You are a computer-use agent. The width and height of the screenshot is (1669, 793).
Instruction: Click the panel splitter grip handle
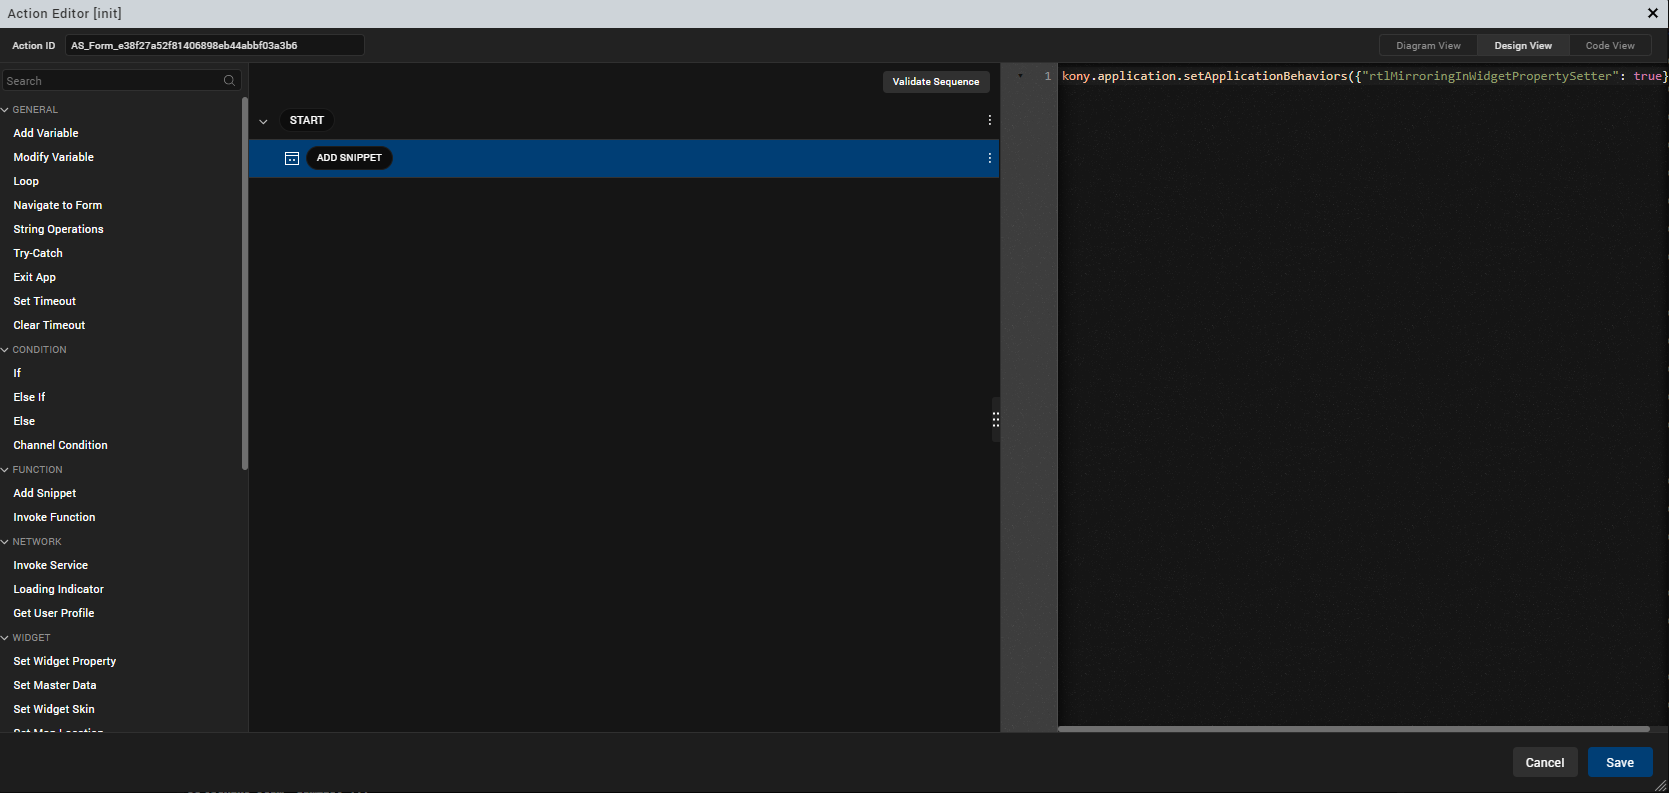(996, 420)
